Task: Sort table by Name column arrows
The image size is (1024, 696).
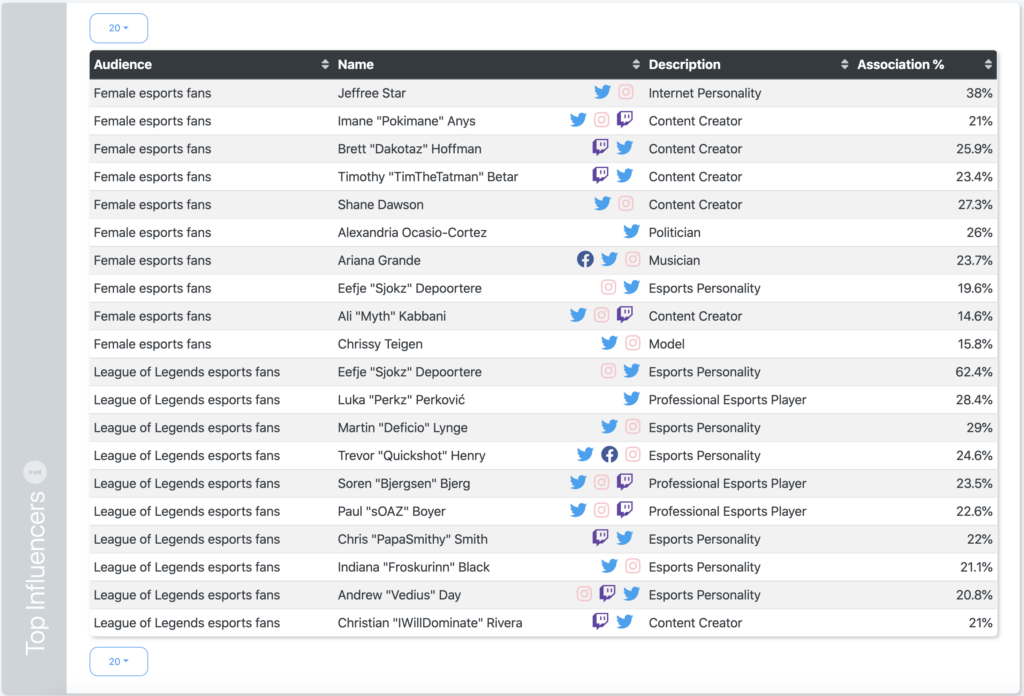Action: click(x=635, y=64)
